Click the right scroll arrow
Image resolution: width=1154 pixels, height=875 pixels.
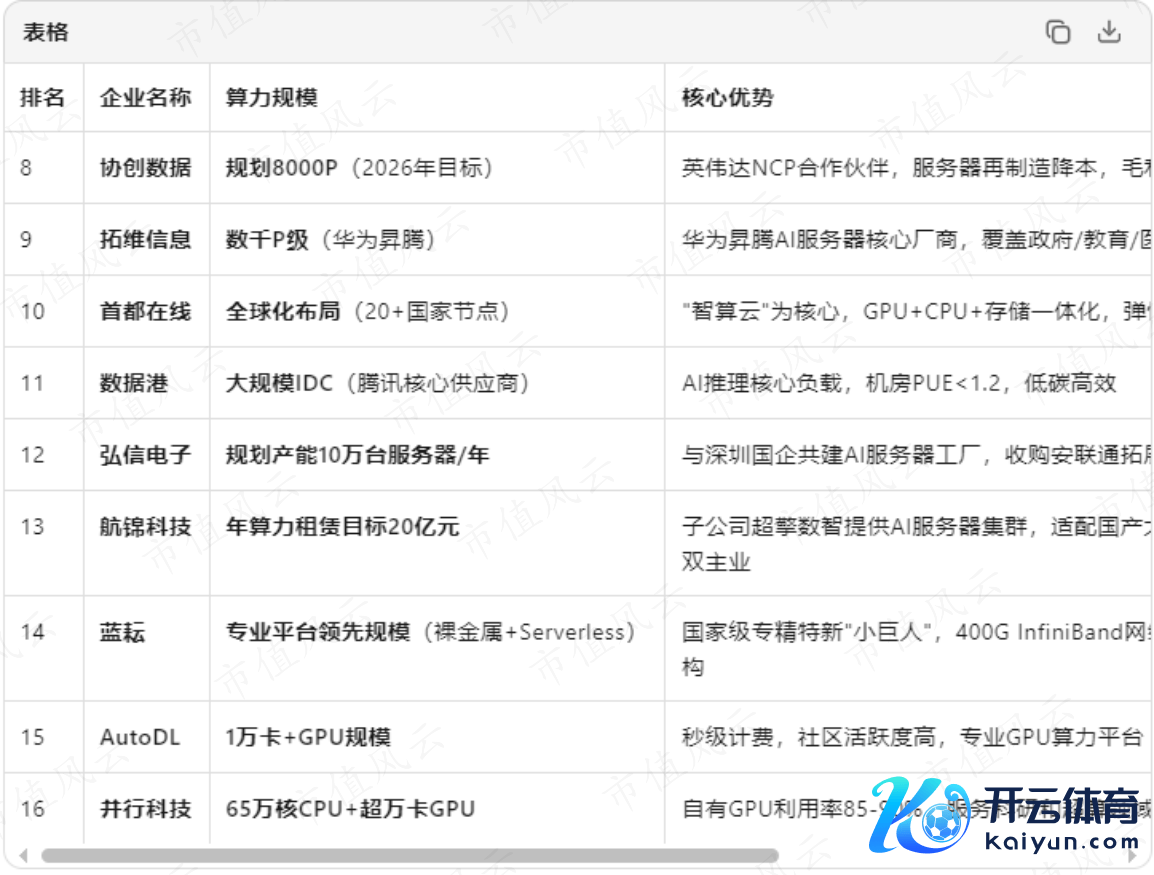[1133, 856]
